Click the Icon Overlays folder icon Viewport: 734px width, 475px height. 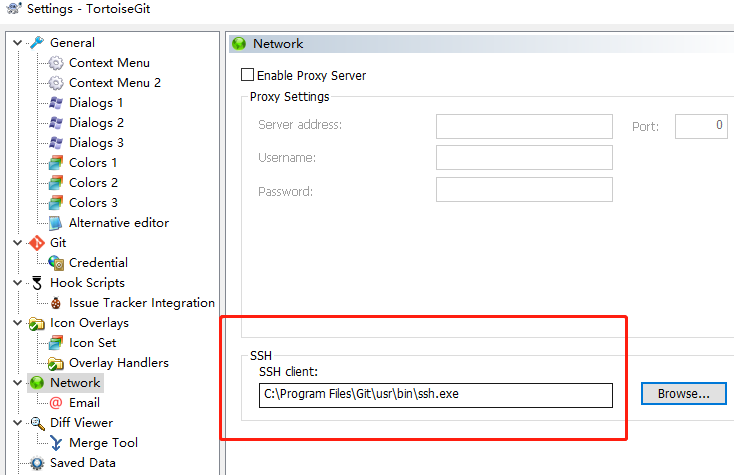point(37,323)
